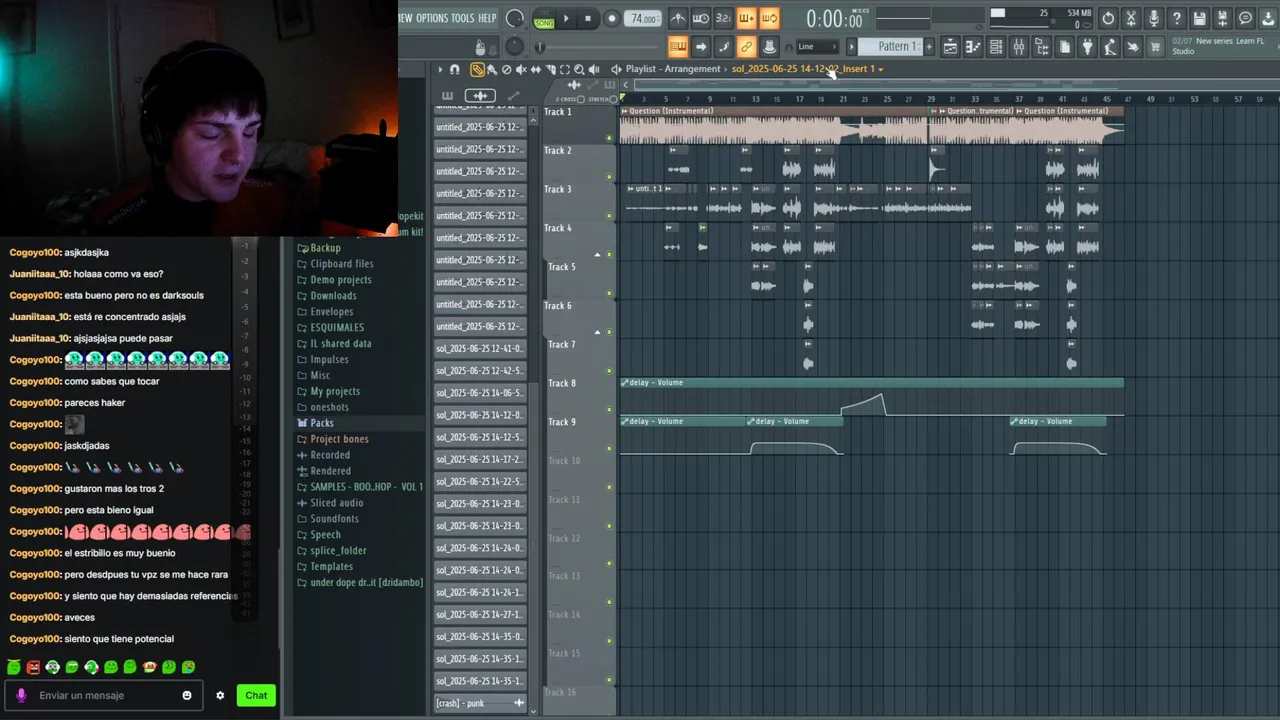The height and width of the screenshot is (720, 1280).
Task: Select the Paint brush tool in playlist
Action: click(x=492, y=69)
